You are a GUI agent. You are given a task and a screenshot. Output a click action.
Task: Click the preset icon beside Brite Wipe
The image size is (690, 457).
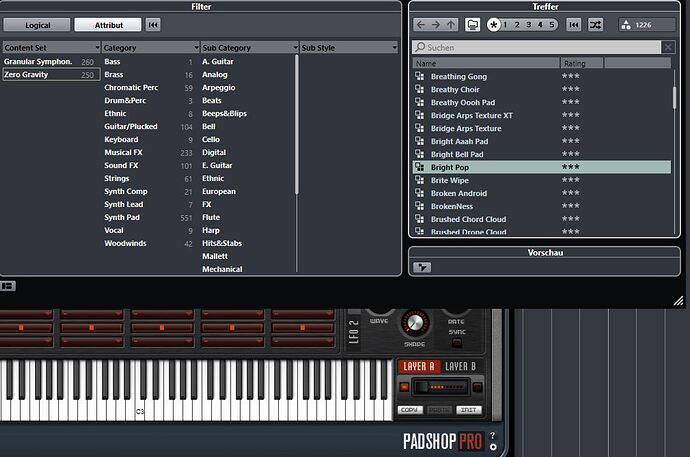pos(419,180)
